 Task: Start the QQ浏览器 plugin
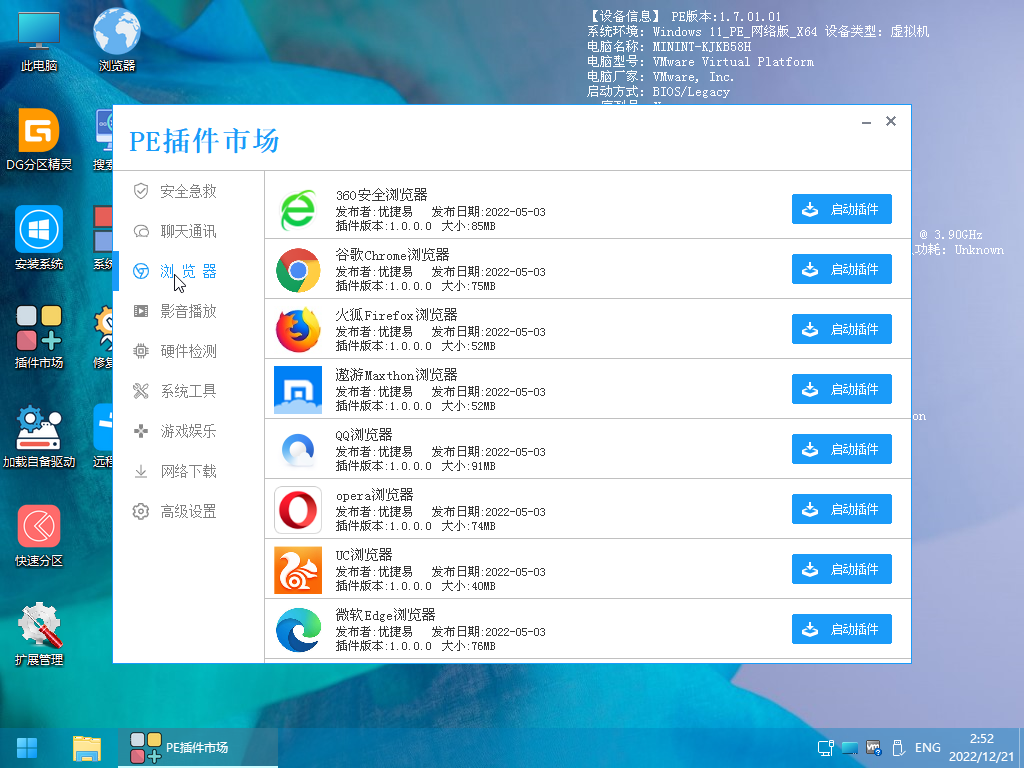(842, 449)
